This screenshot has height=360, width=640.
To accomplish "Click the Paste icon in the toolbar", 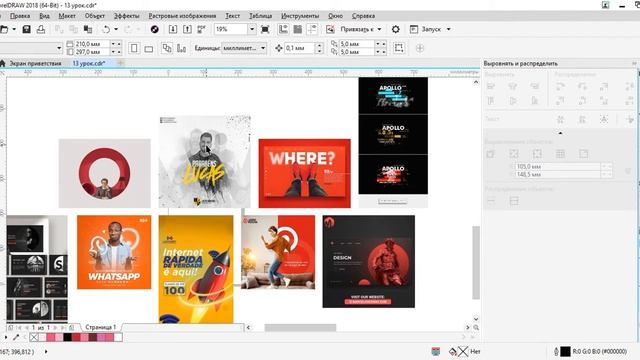I will [x=88, y=29].
